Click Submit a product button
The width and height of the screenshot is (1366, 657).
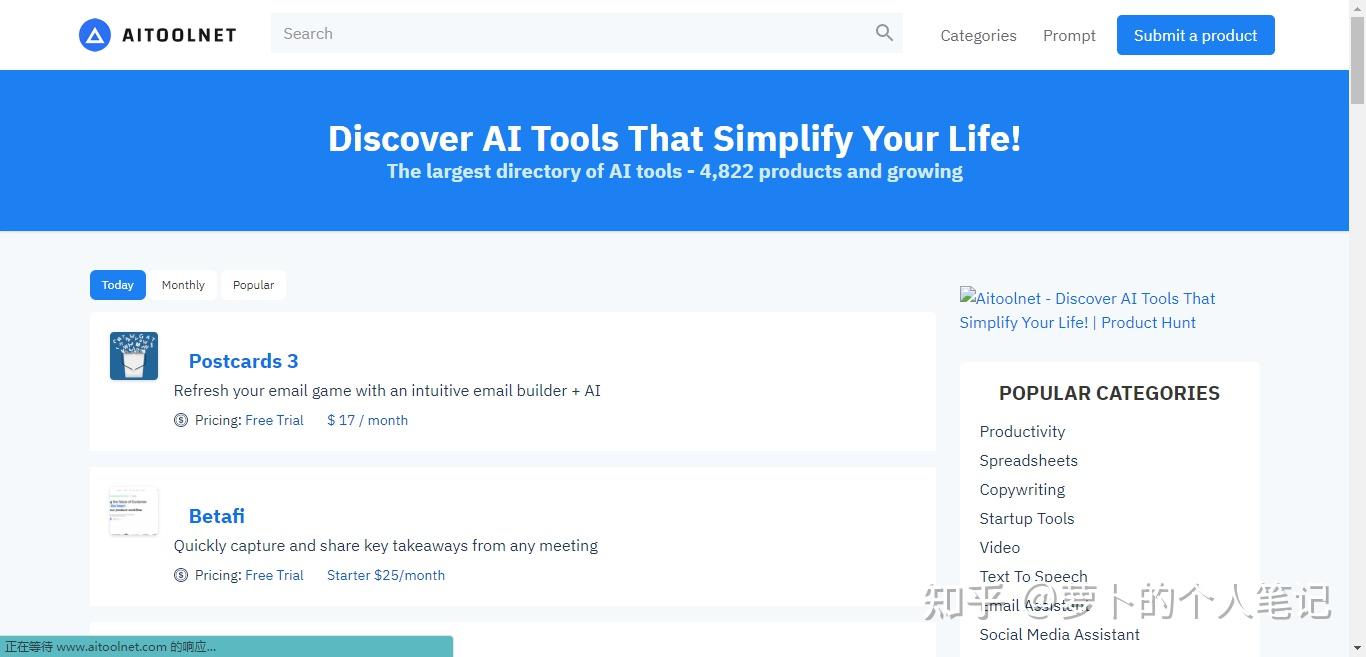click(x=1196, y=35)
